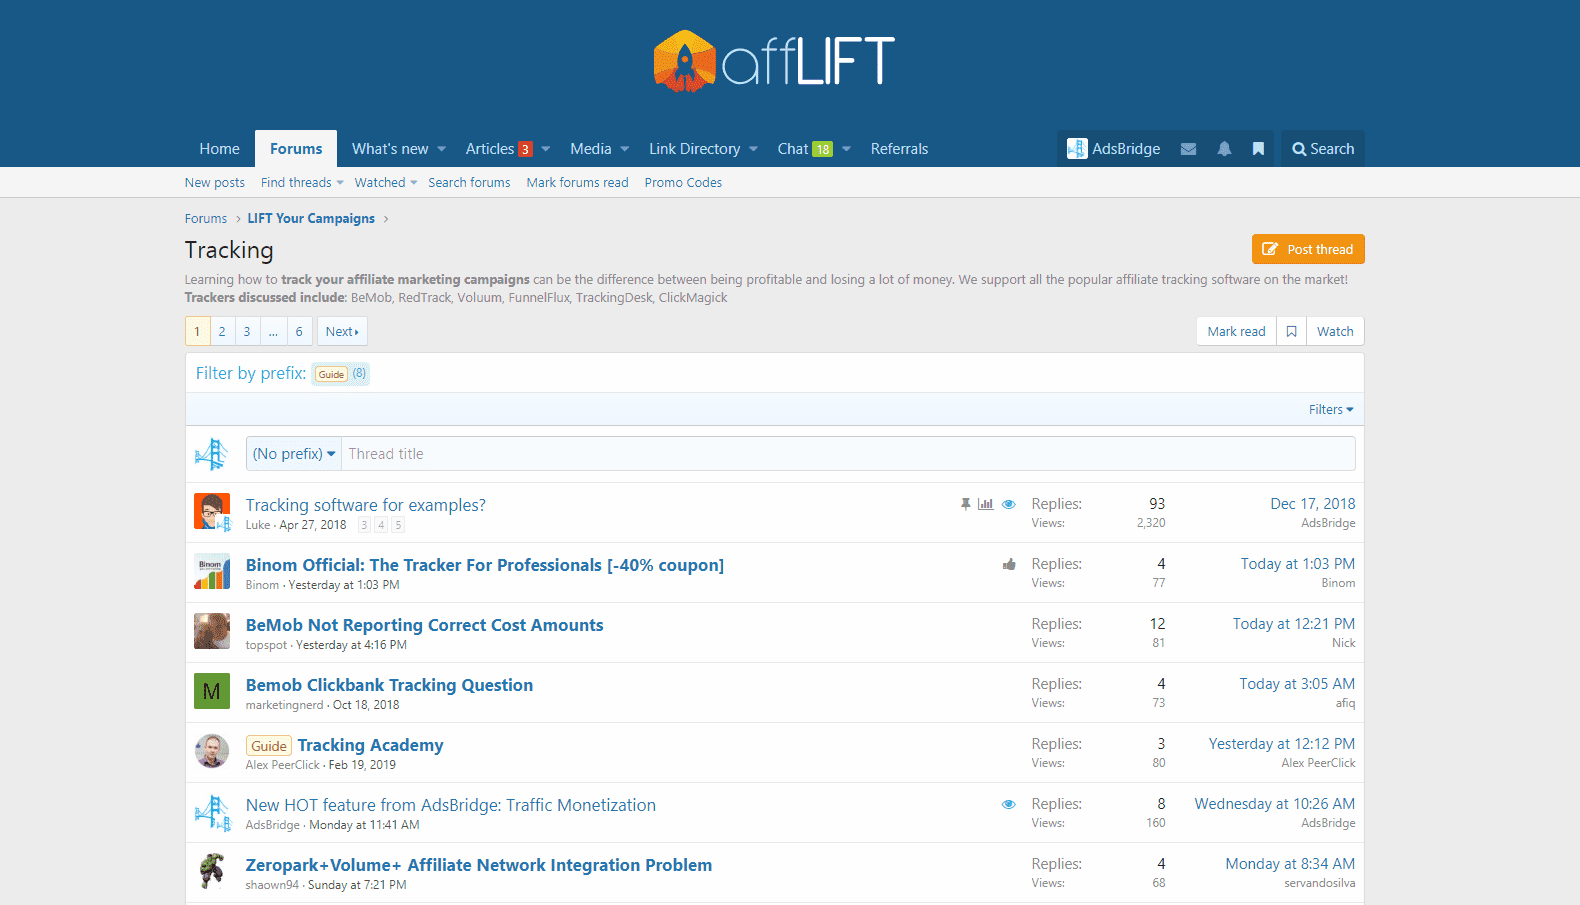Screen dimensions: 1580x905
Task: Go to Next page
Action: (x=342, y=332)
